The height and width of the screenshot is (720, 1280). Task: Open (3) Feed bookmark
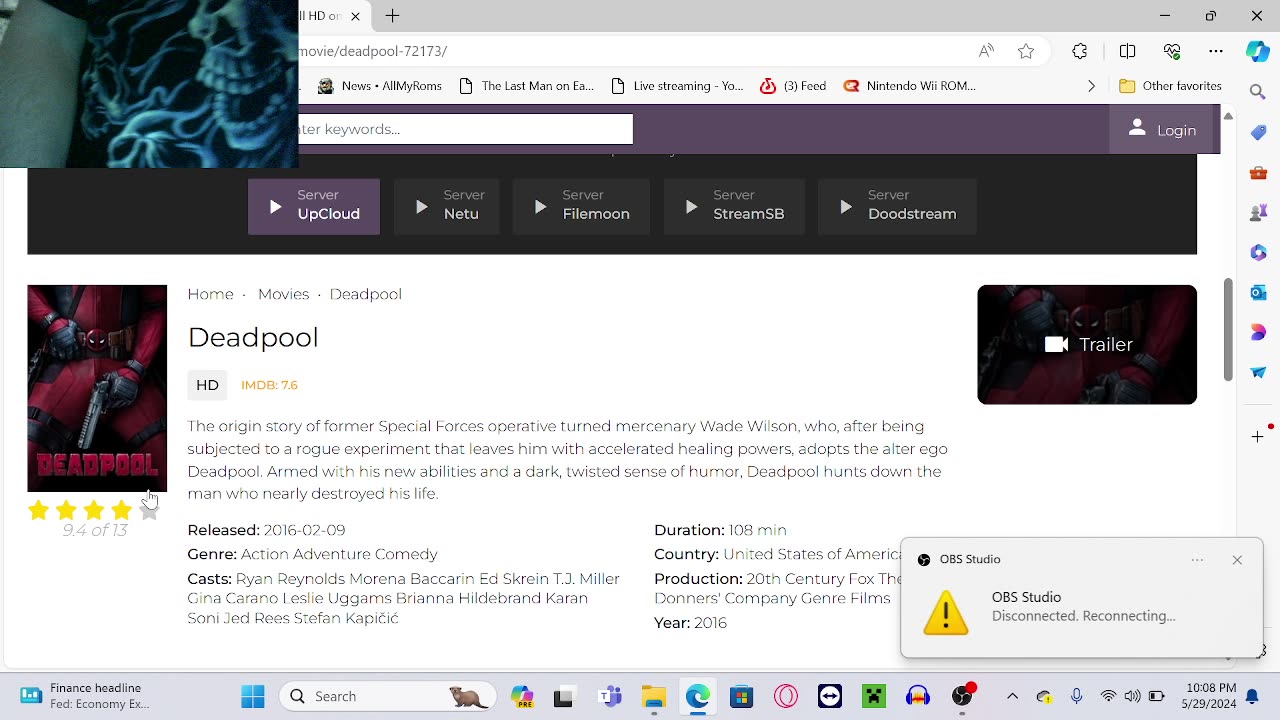pyautogui.click(x=793, y=86)
